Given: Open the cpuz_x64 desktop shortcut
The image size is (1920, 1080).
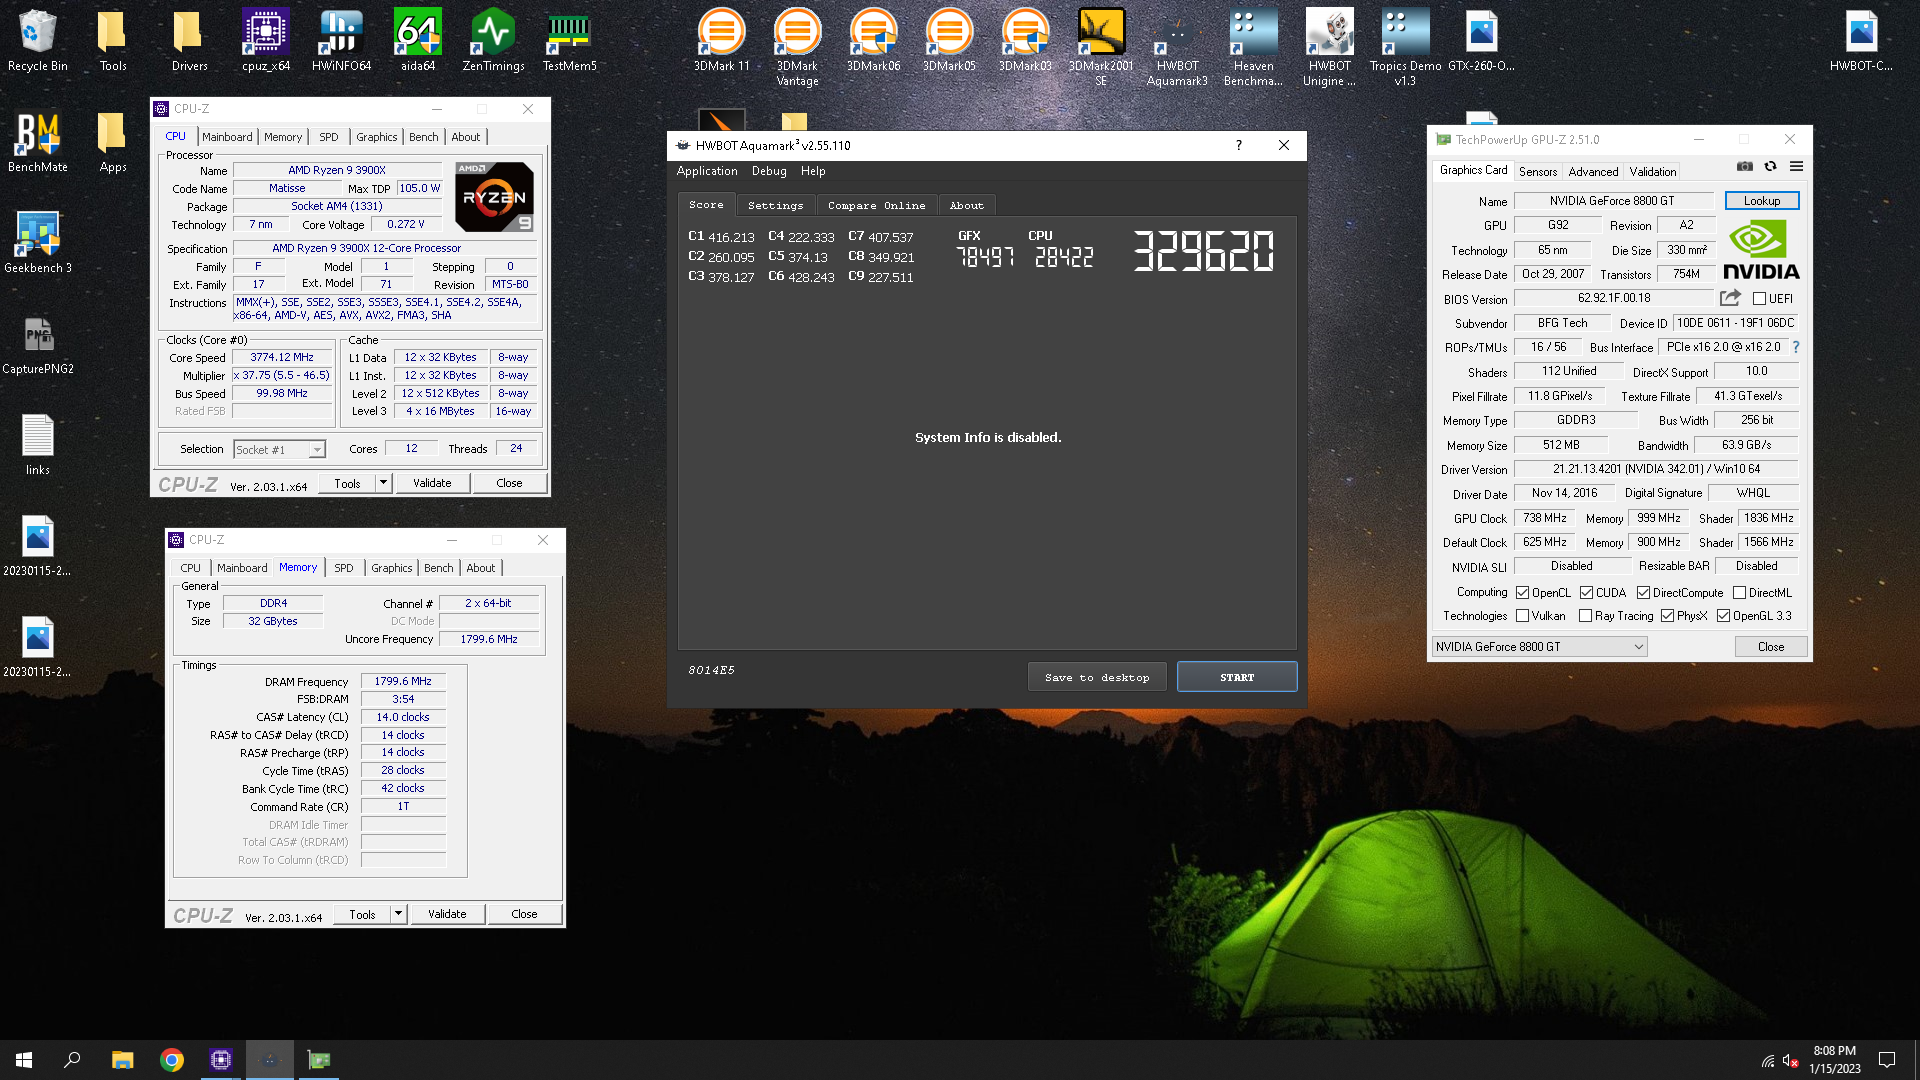Looking at the screenshot, I should [266, 41].
